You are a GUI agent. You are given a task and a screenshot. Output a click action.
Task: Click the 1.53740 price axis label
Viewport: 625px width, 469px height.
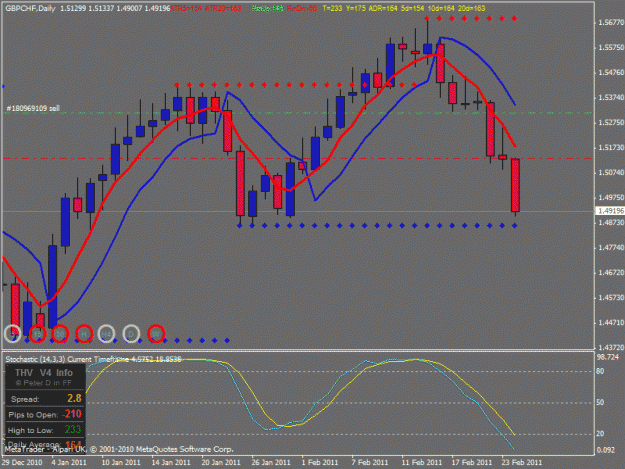click(x=611, y=98)
